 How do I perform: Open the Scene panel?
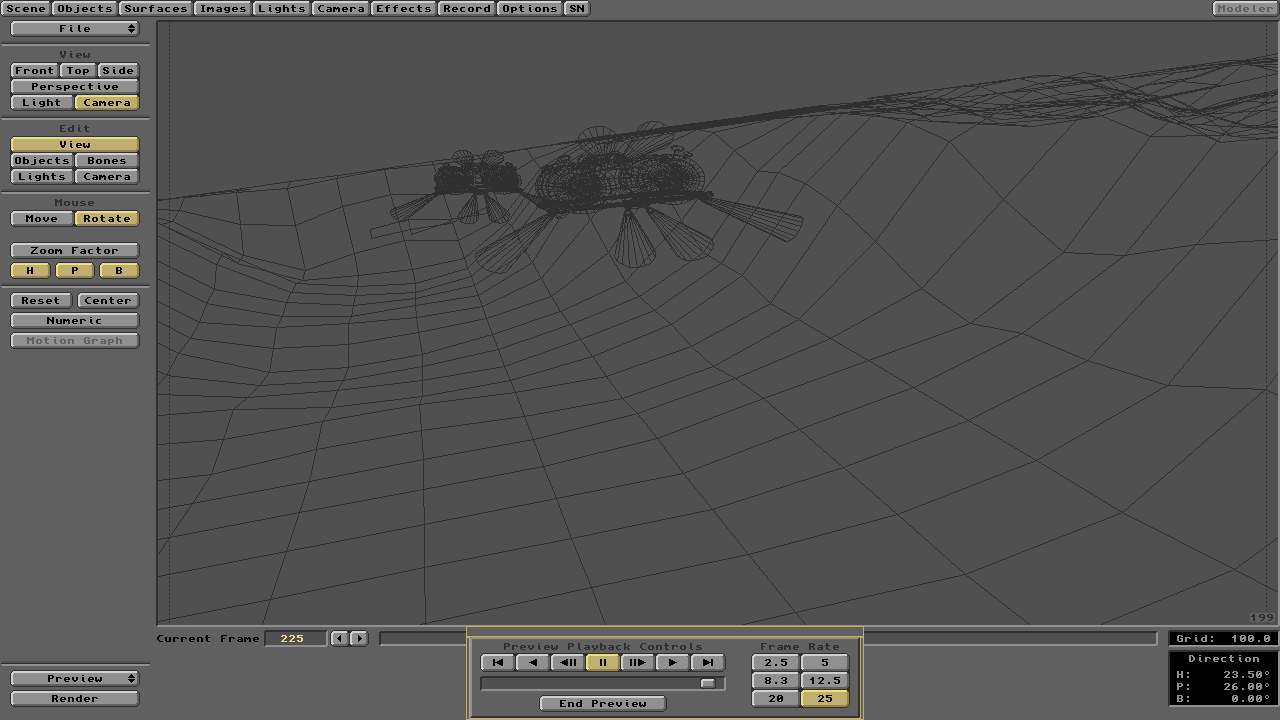[26, 8]
